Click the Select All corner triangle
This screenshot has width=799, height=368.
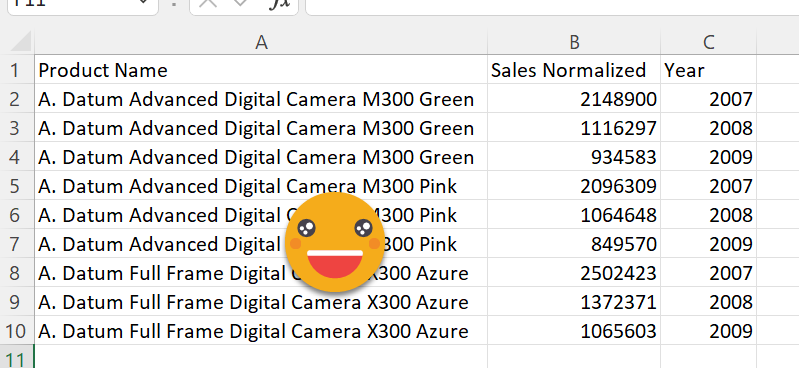(20, 42)
